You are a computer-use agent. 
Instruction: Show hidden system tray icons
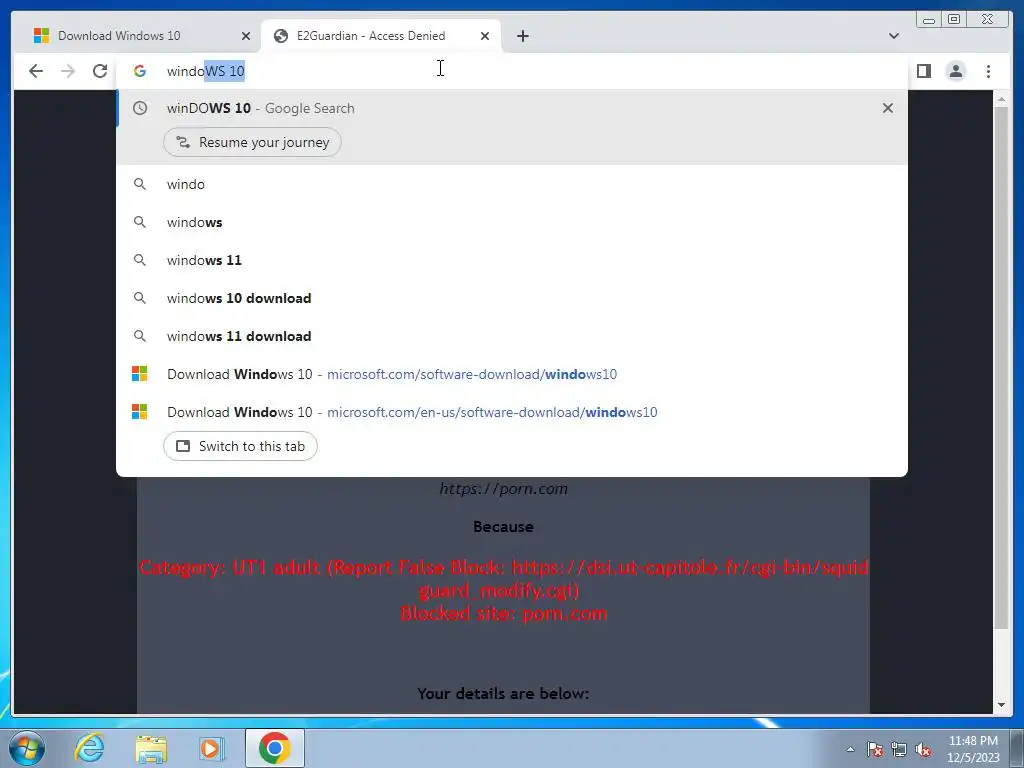coord(850,749)
